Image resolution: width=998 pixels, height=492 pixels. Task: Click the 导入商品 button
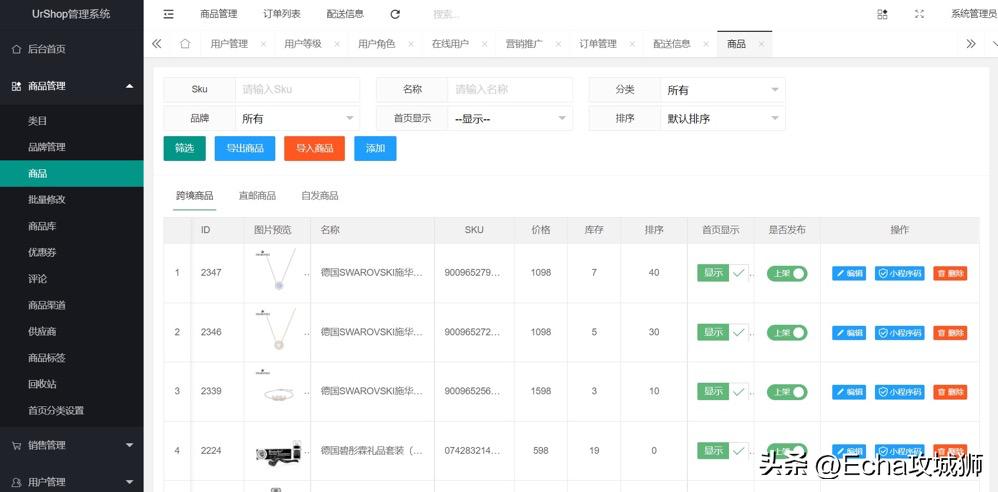[314, 148]
